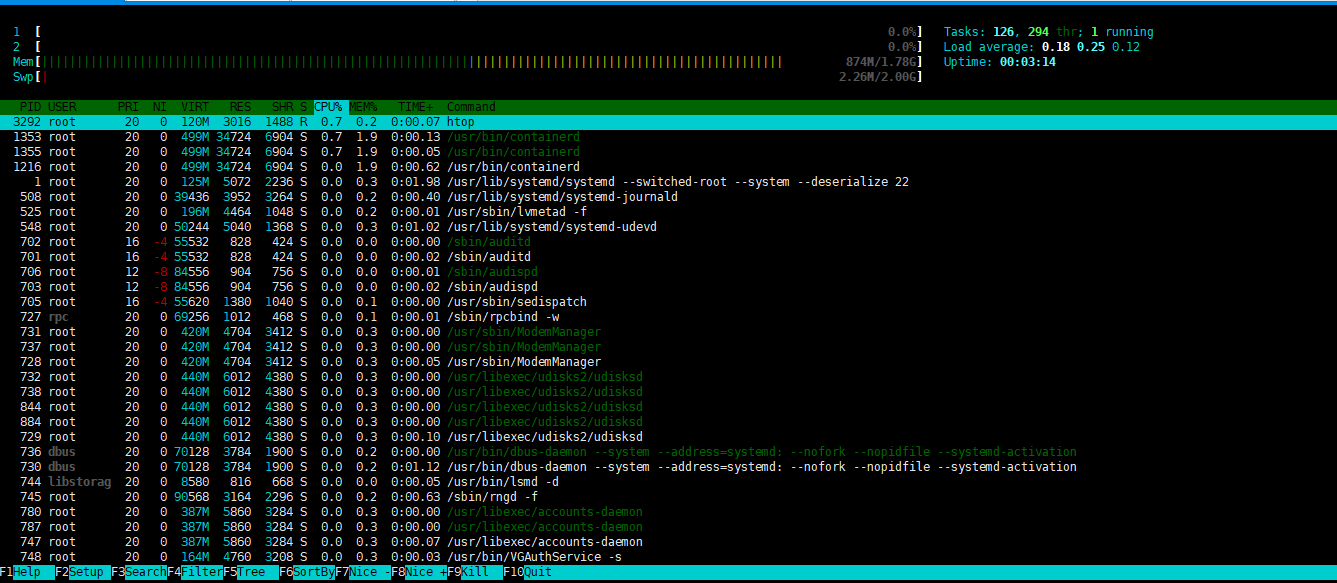This screenshot has width=1337, height=583.
Task: Sort by the SHR column header
Action: pos(282,107)
